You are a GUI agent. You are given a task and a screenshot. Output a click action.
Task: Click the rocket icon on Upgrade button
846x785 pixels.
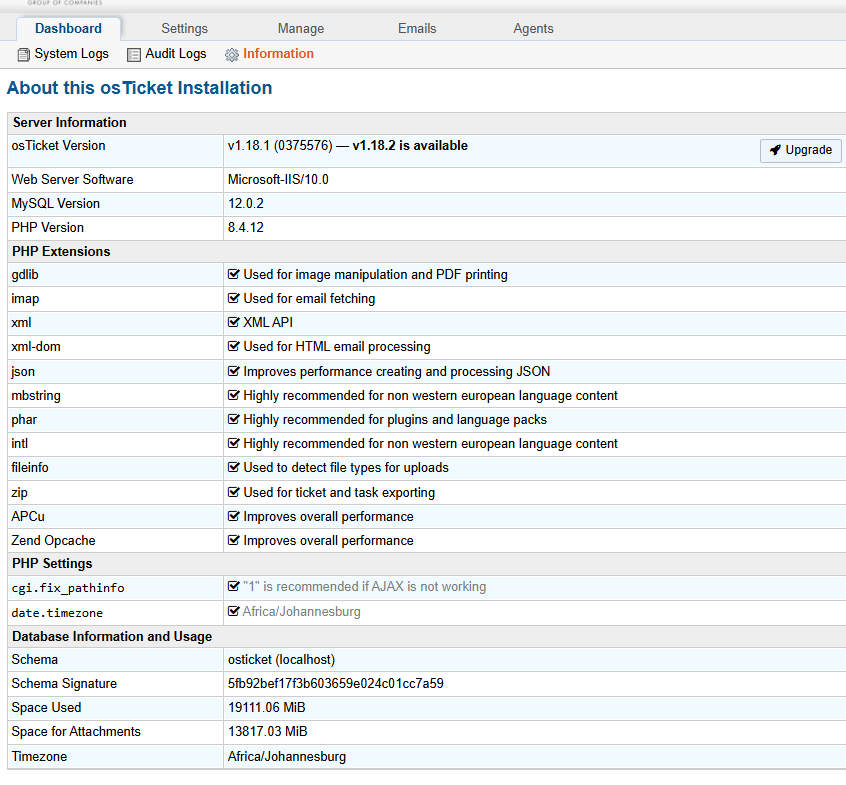(775, 150)
